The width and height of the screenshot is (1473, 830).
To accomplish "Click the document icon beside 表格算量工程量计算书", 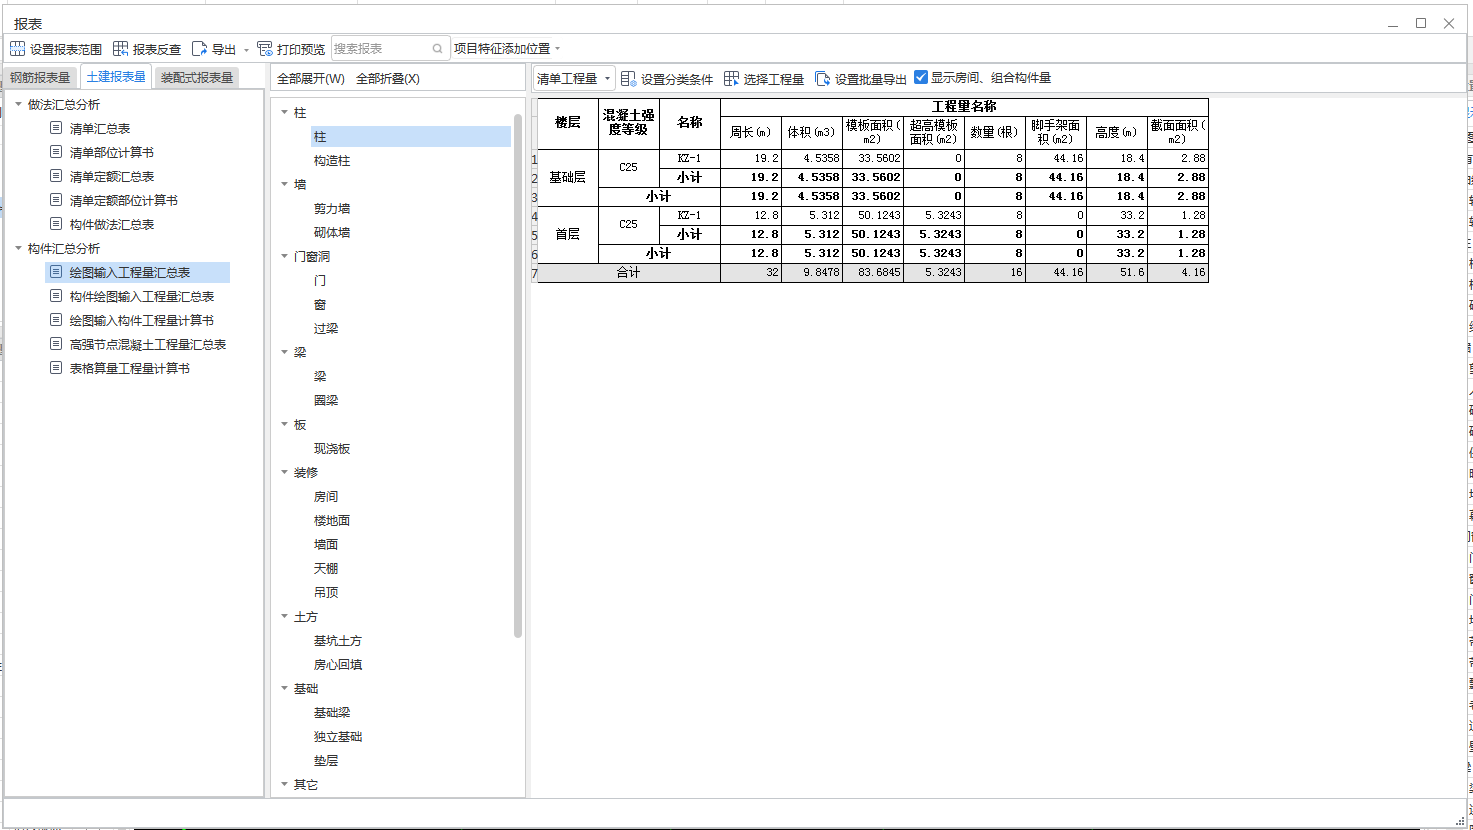I will [56, 368].
